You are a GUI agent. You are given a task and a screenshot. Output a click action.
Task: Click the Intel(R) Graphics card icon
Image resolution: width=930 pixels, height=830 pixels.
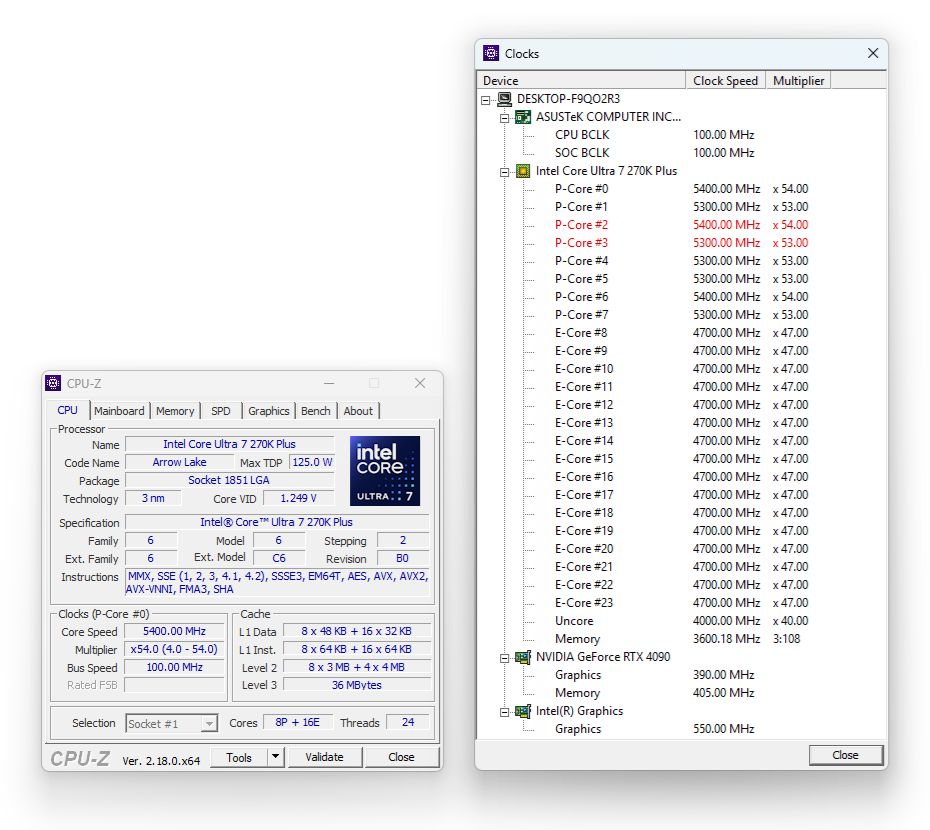tap(523, 711)
